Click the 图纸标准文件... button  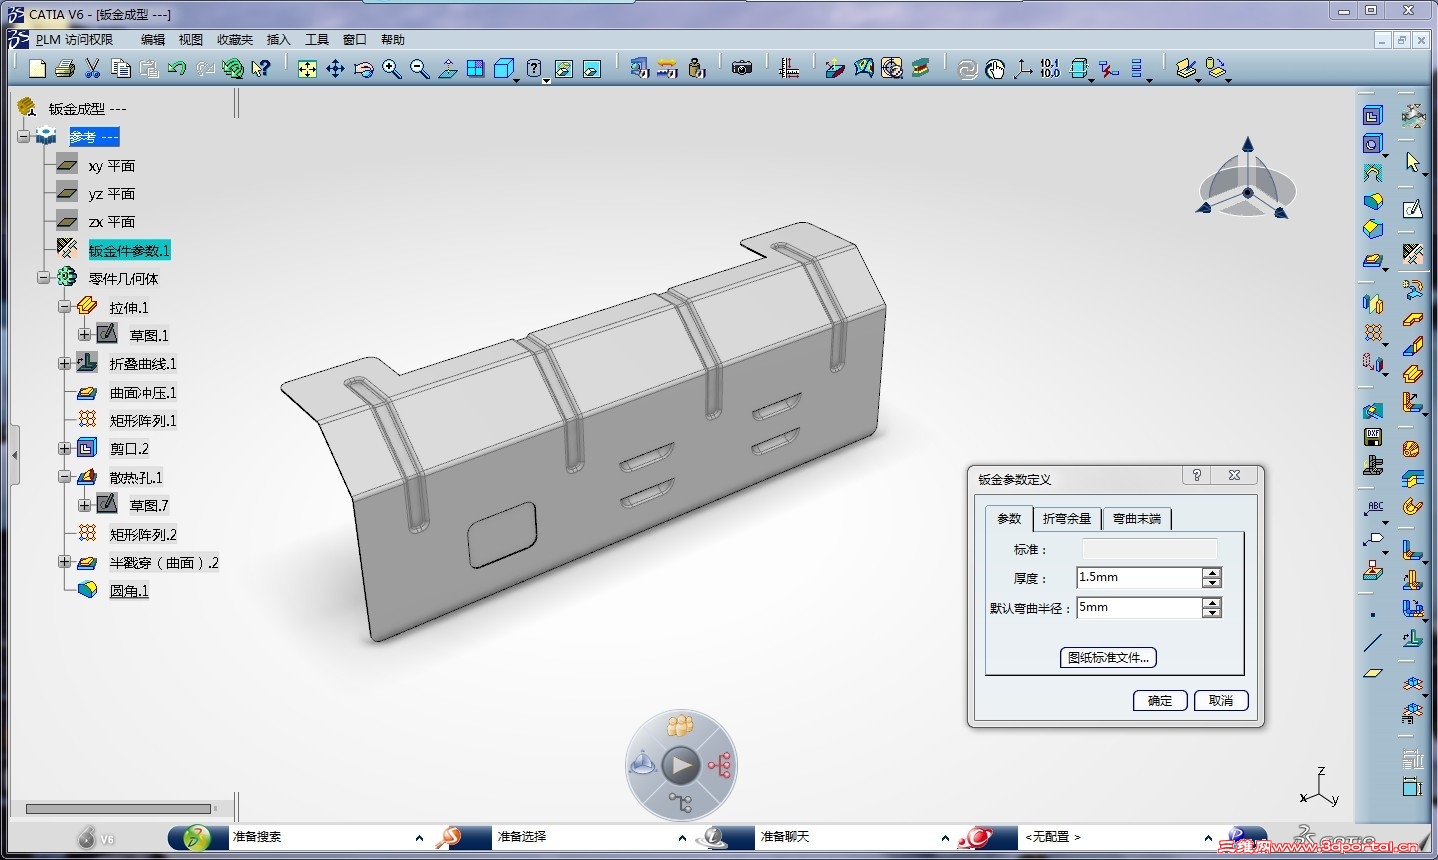(1108, 658)
